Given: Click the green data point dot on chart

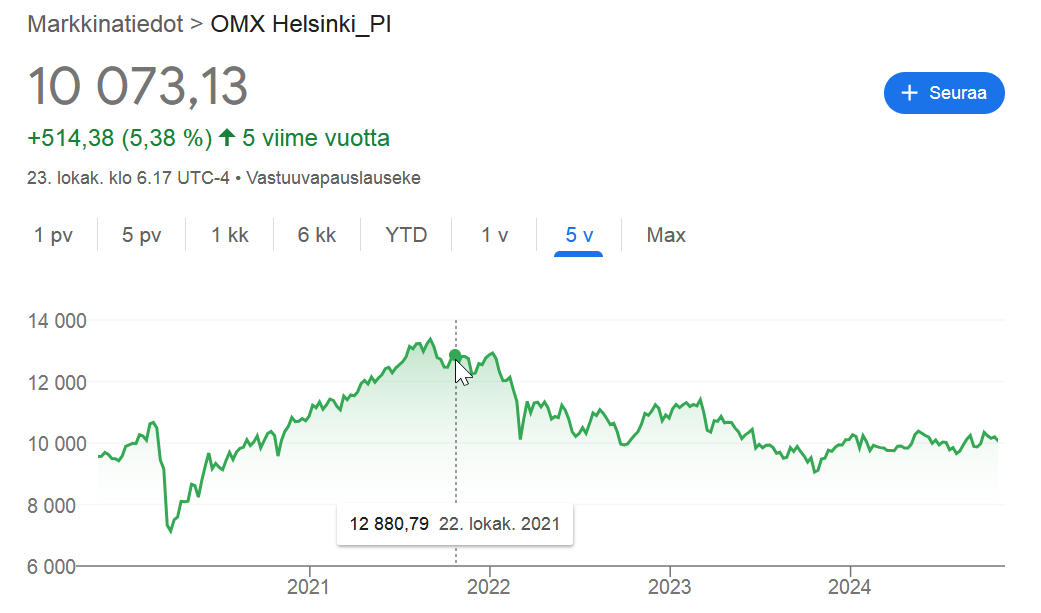Looking at the screenshot, I should 455,356.
